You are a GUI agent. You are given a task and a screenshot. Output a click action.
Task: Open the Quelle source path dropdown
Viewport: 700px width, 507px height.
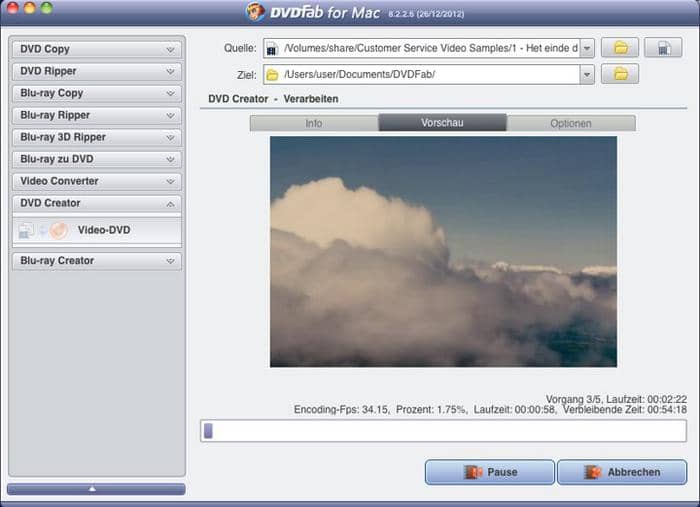coord(587,48)
